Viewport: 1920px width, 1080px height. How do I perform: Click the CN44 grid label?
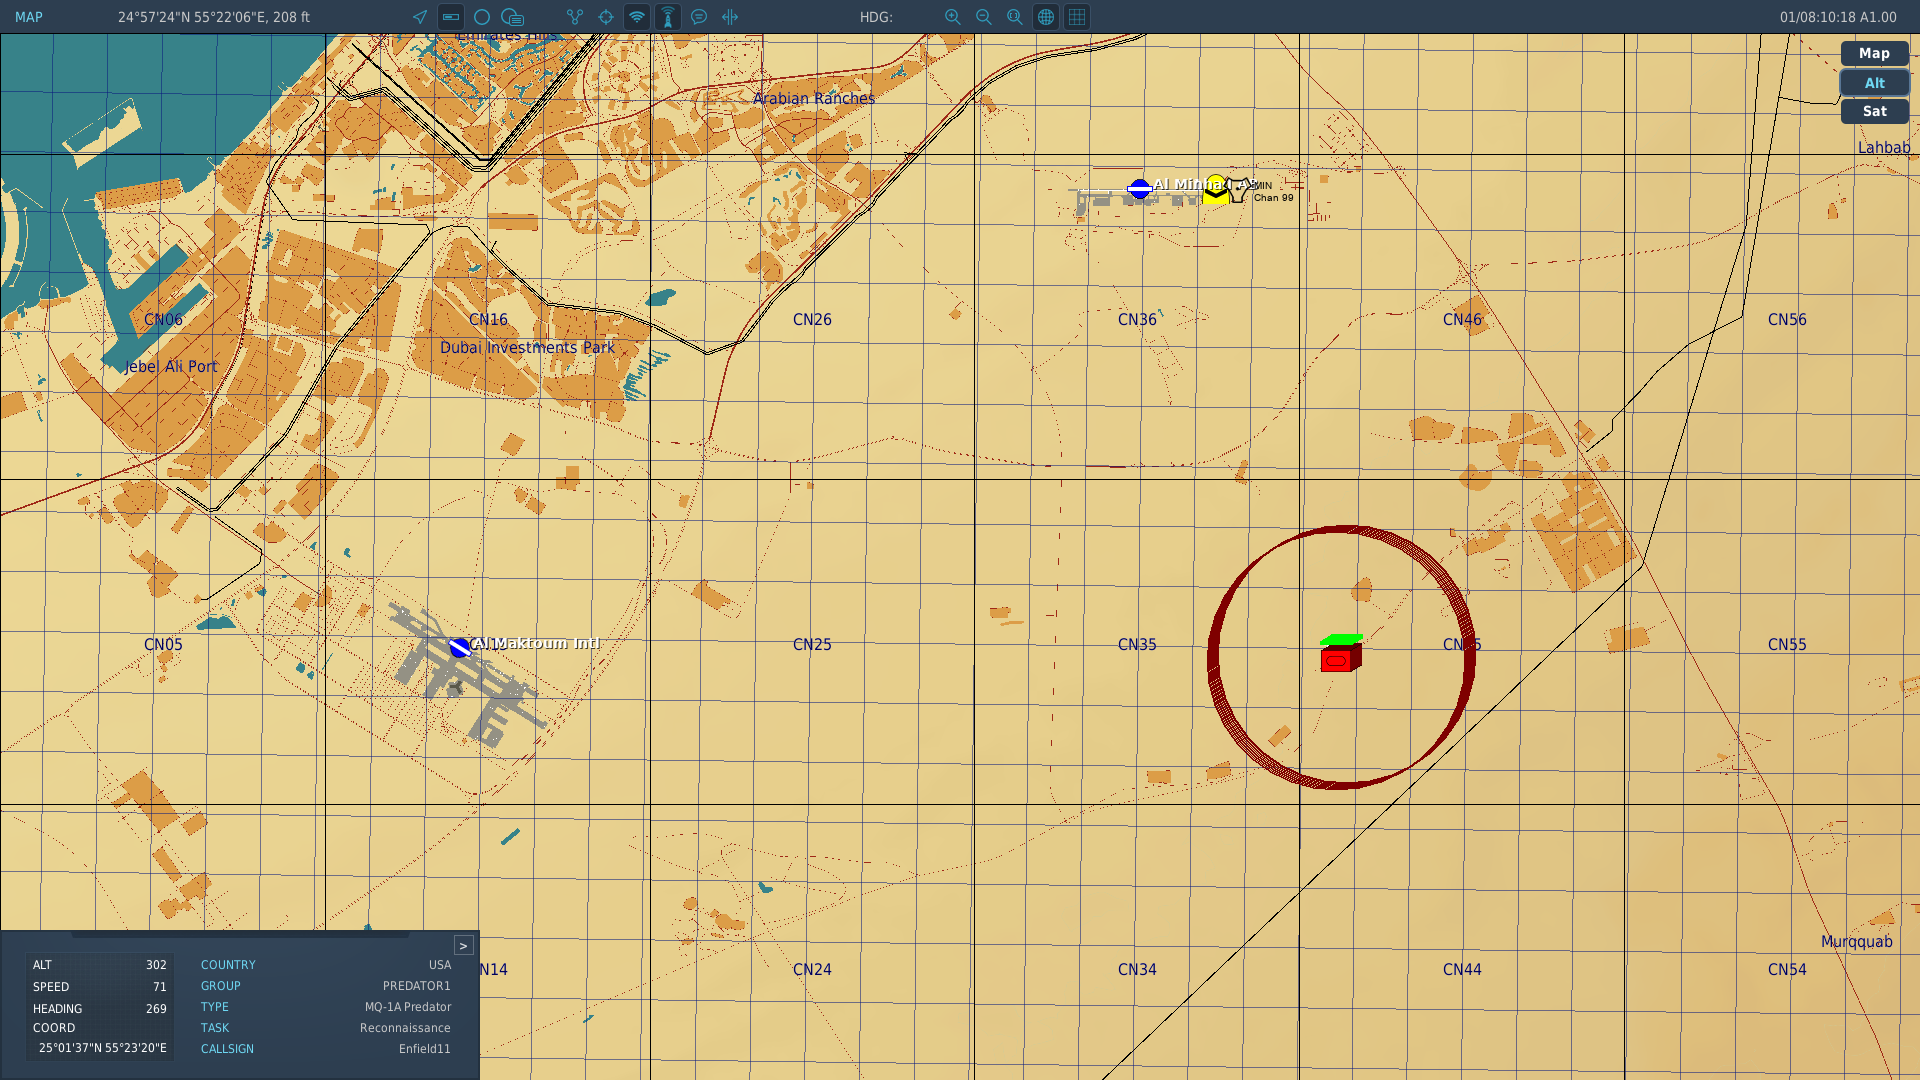[x=1462, y=969]
